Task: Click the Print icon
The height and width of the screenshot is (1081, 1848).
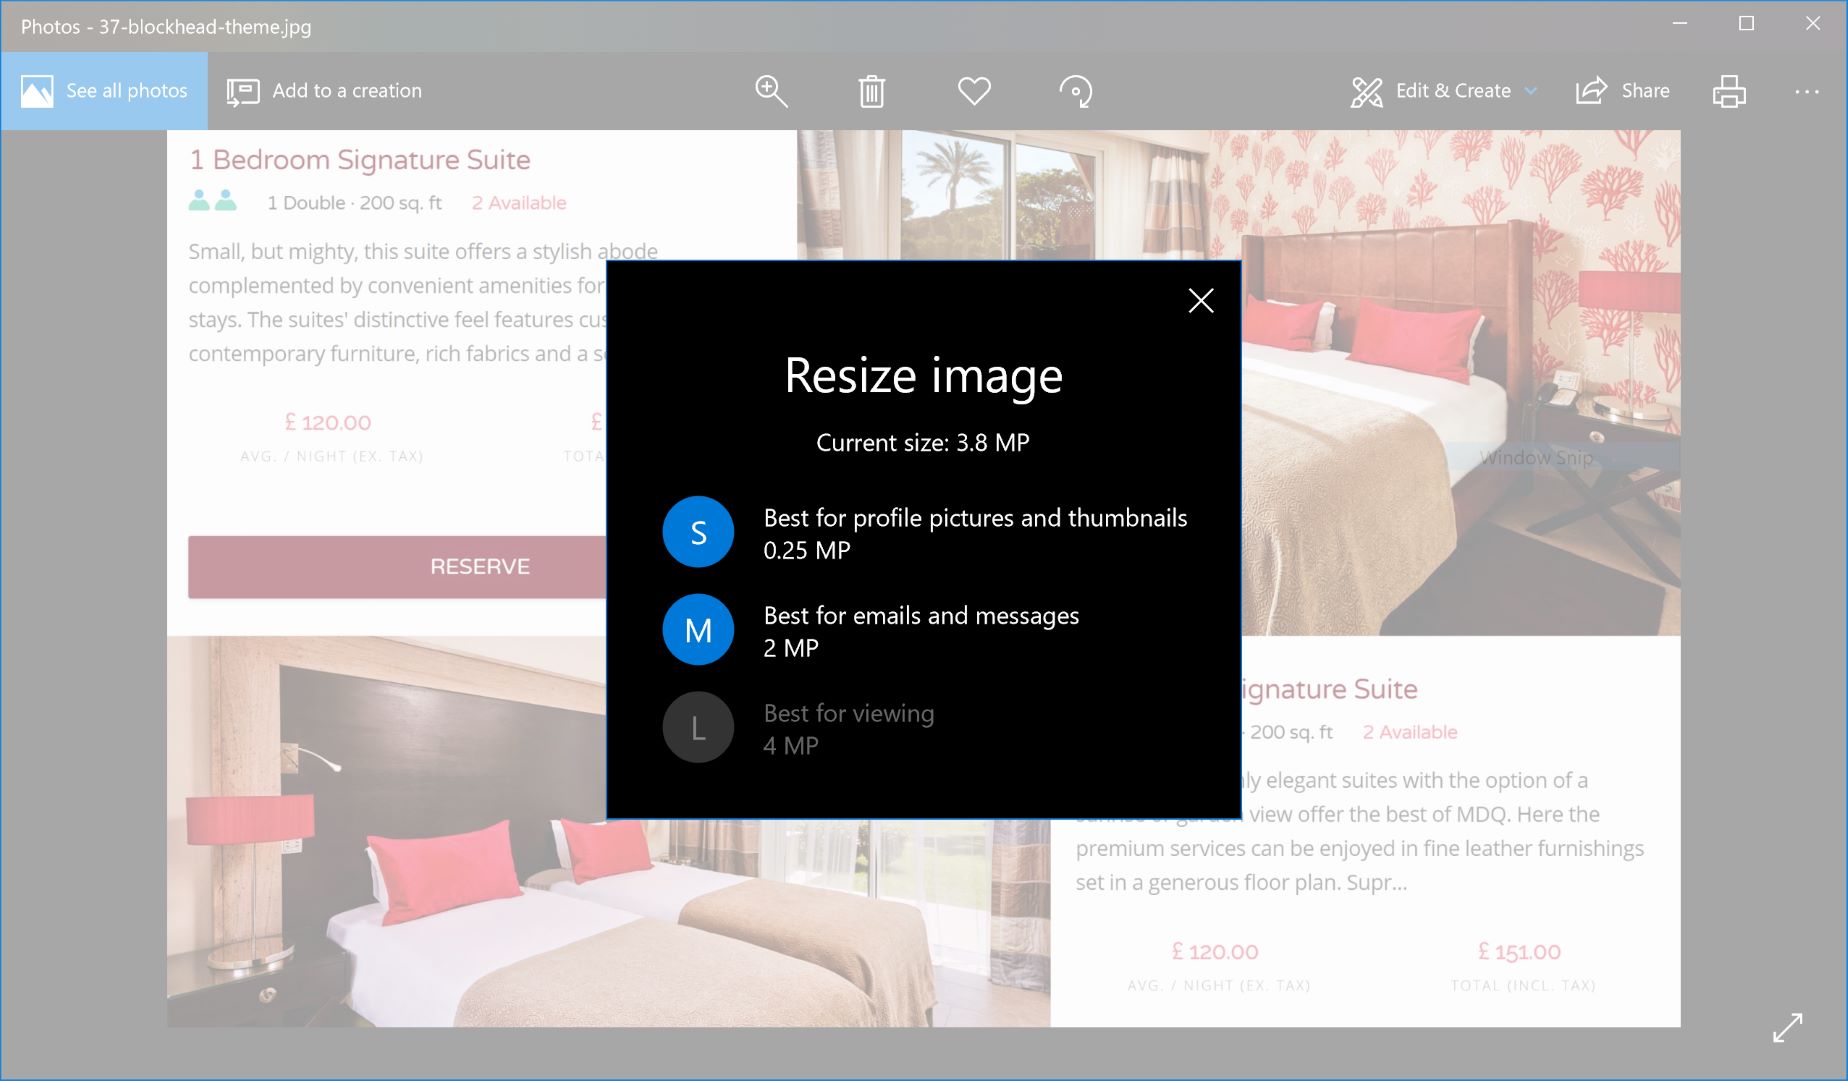Action: [x=1729, y=91]
